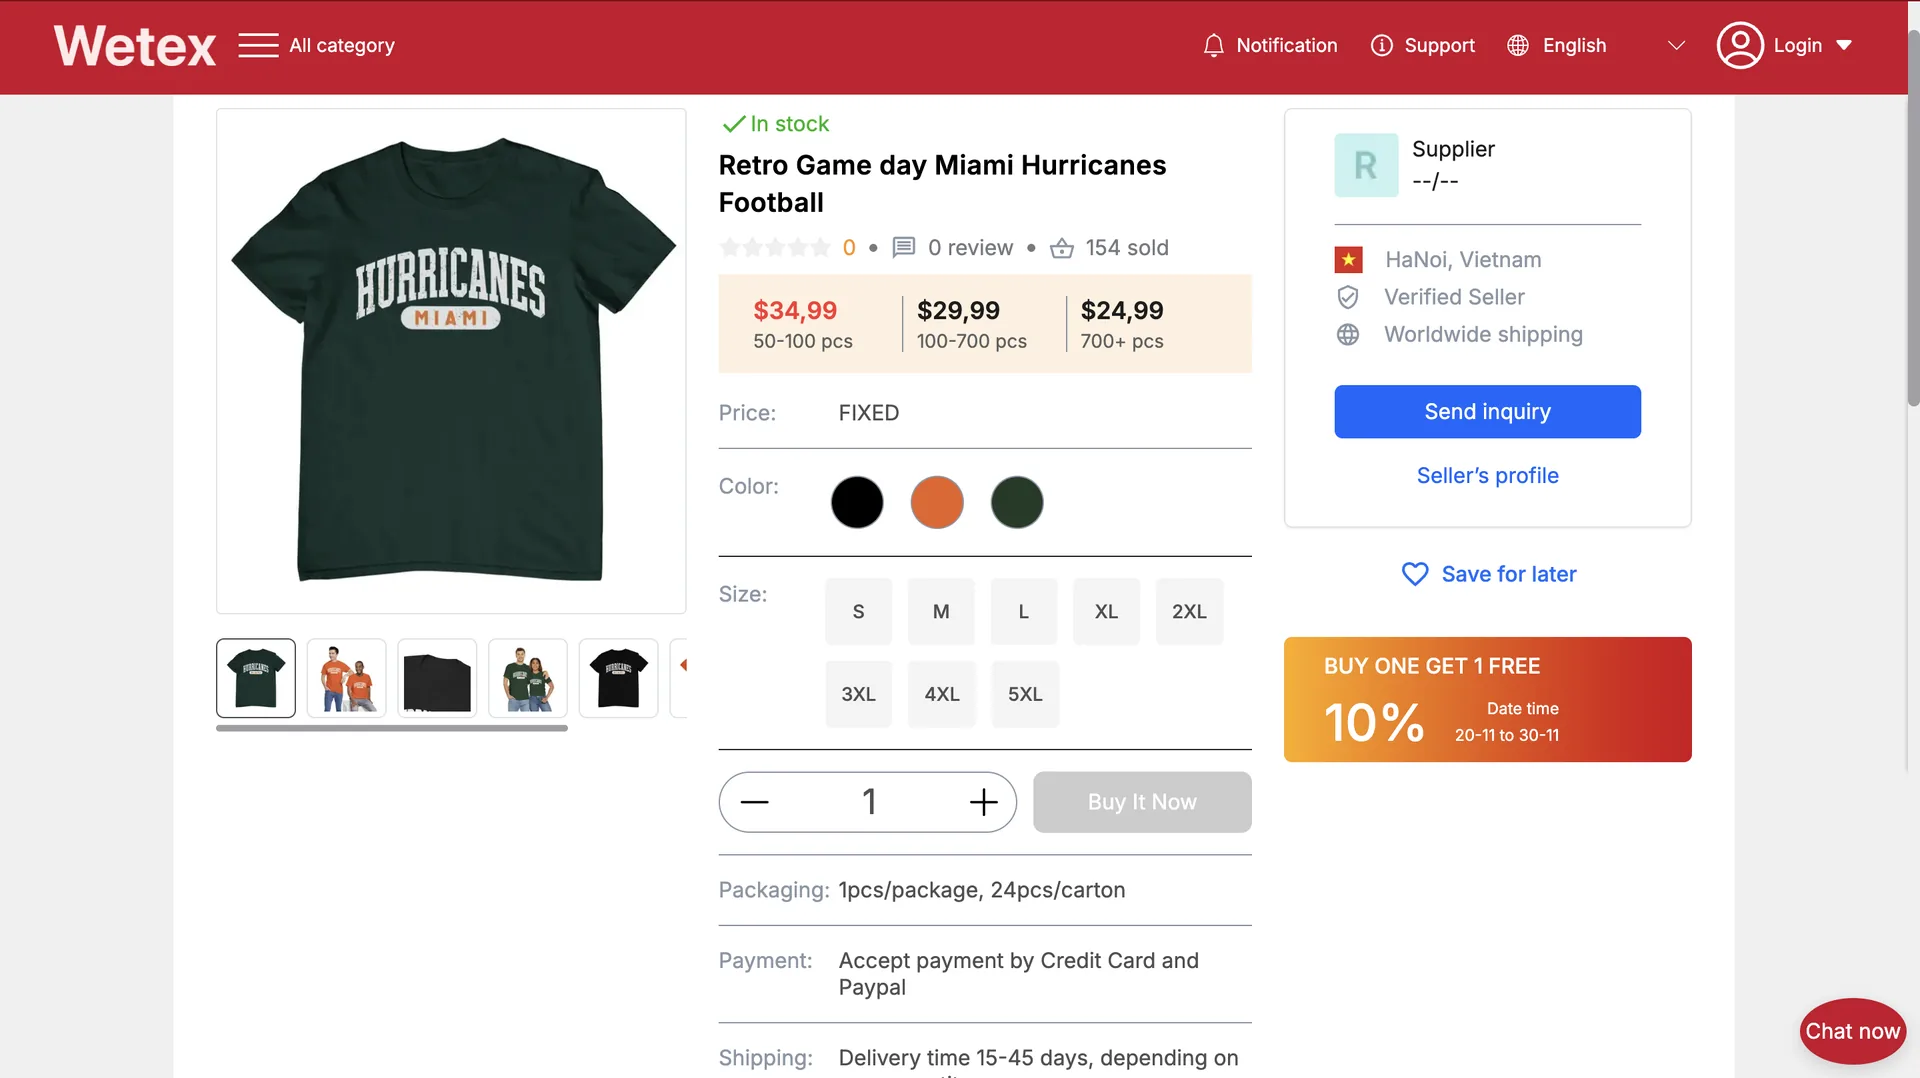Viewport: 1920px width, 1078px height.
Task: Open the Chat now bubble
Action: (x=1851, y=1031)
